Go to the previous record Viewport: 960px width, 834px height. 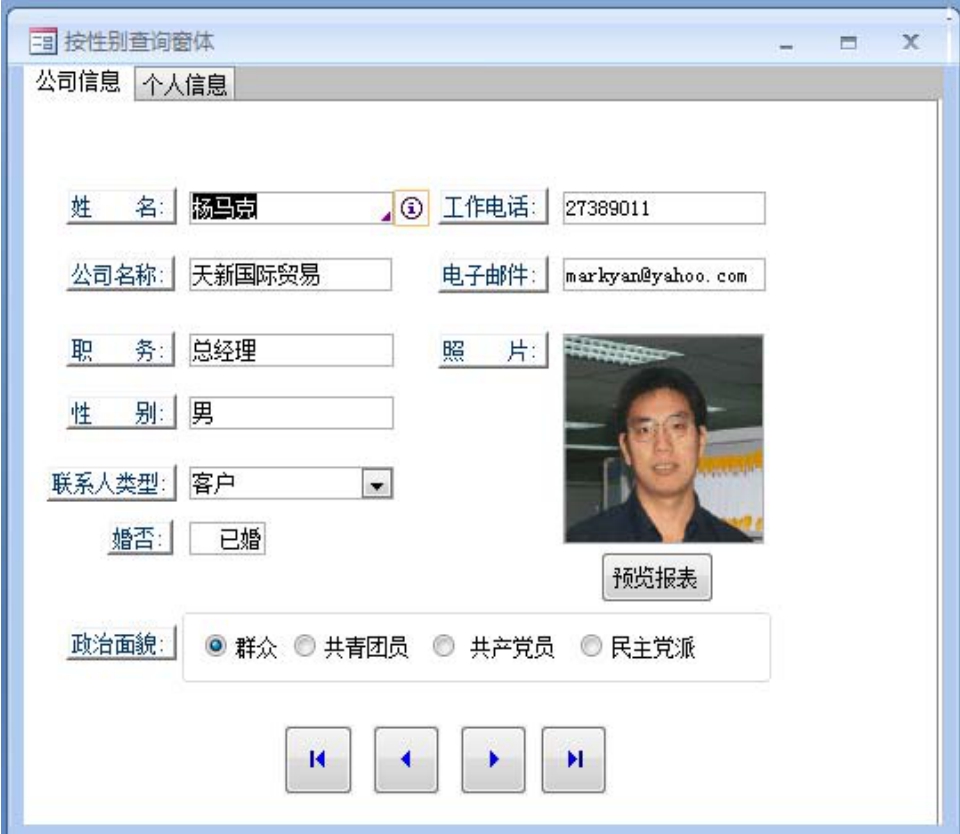[405, 759]
